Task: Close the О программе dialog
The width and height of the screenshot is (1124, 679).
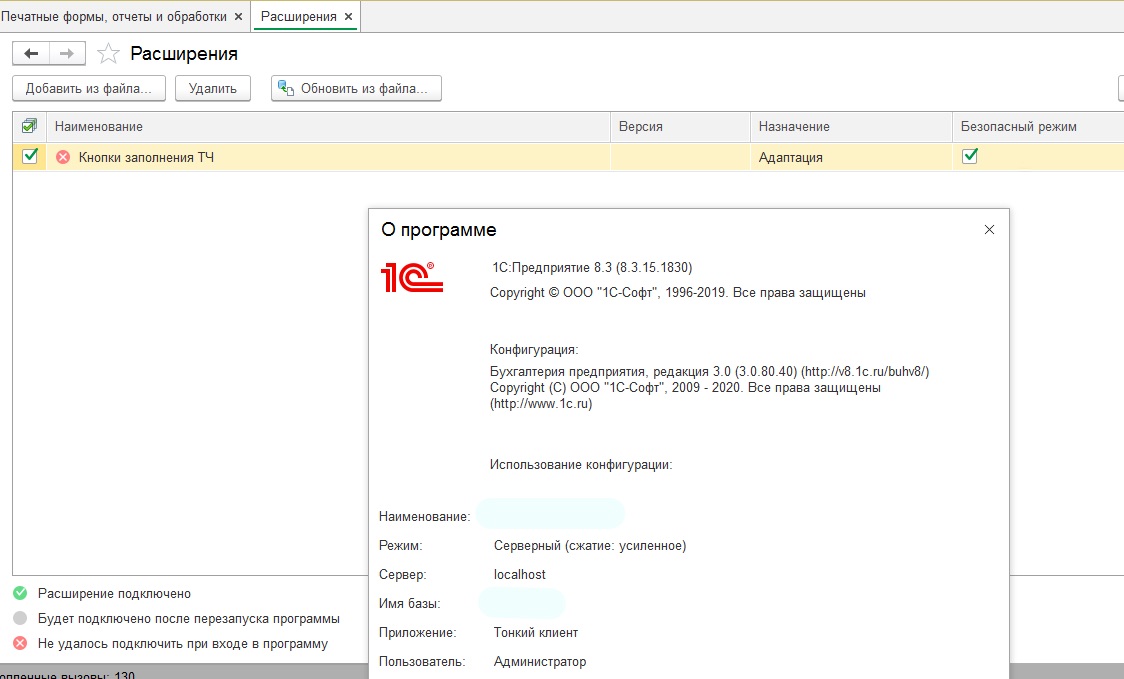Action: point(989,229)
